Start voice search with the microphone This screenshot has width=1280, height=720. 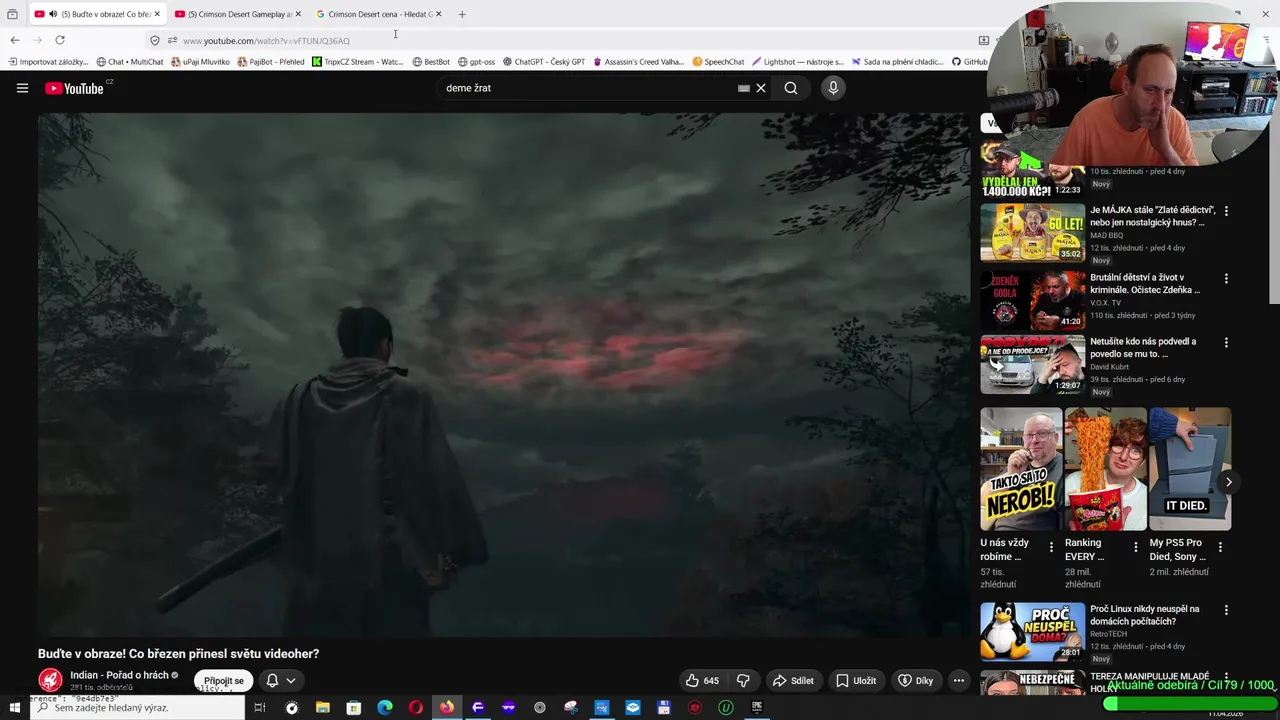click(833, 88)
